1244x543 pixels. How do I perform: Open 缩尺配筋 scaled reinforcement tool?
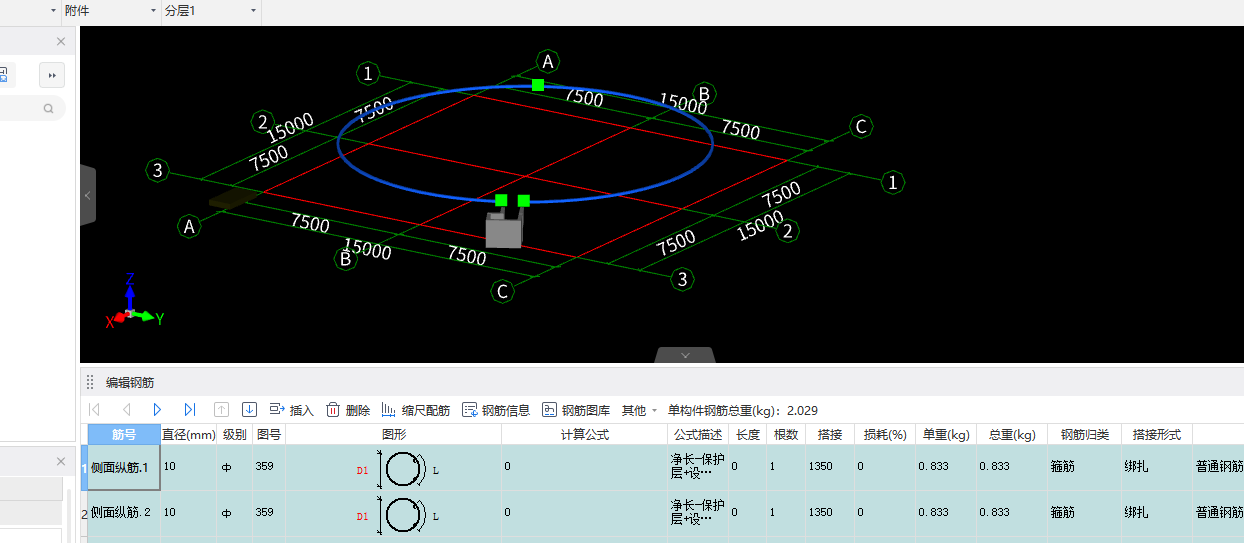[416, 410]
